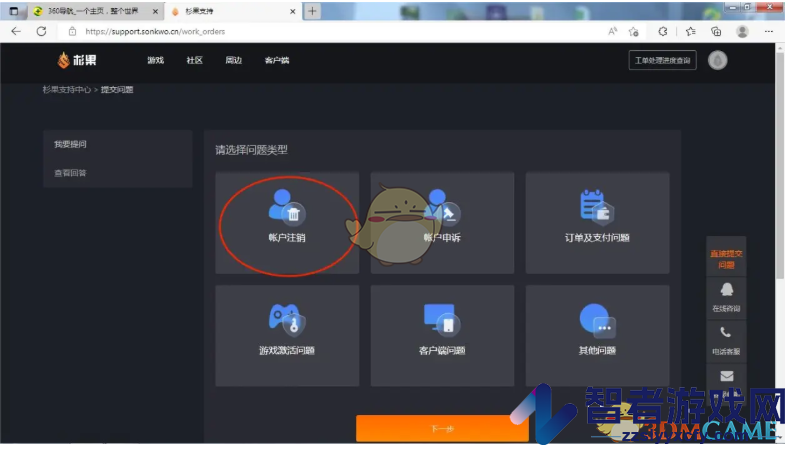Click the 电话客服 phone icon

pos(726,333)
